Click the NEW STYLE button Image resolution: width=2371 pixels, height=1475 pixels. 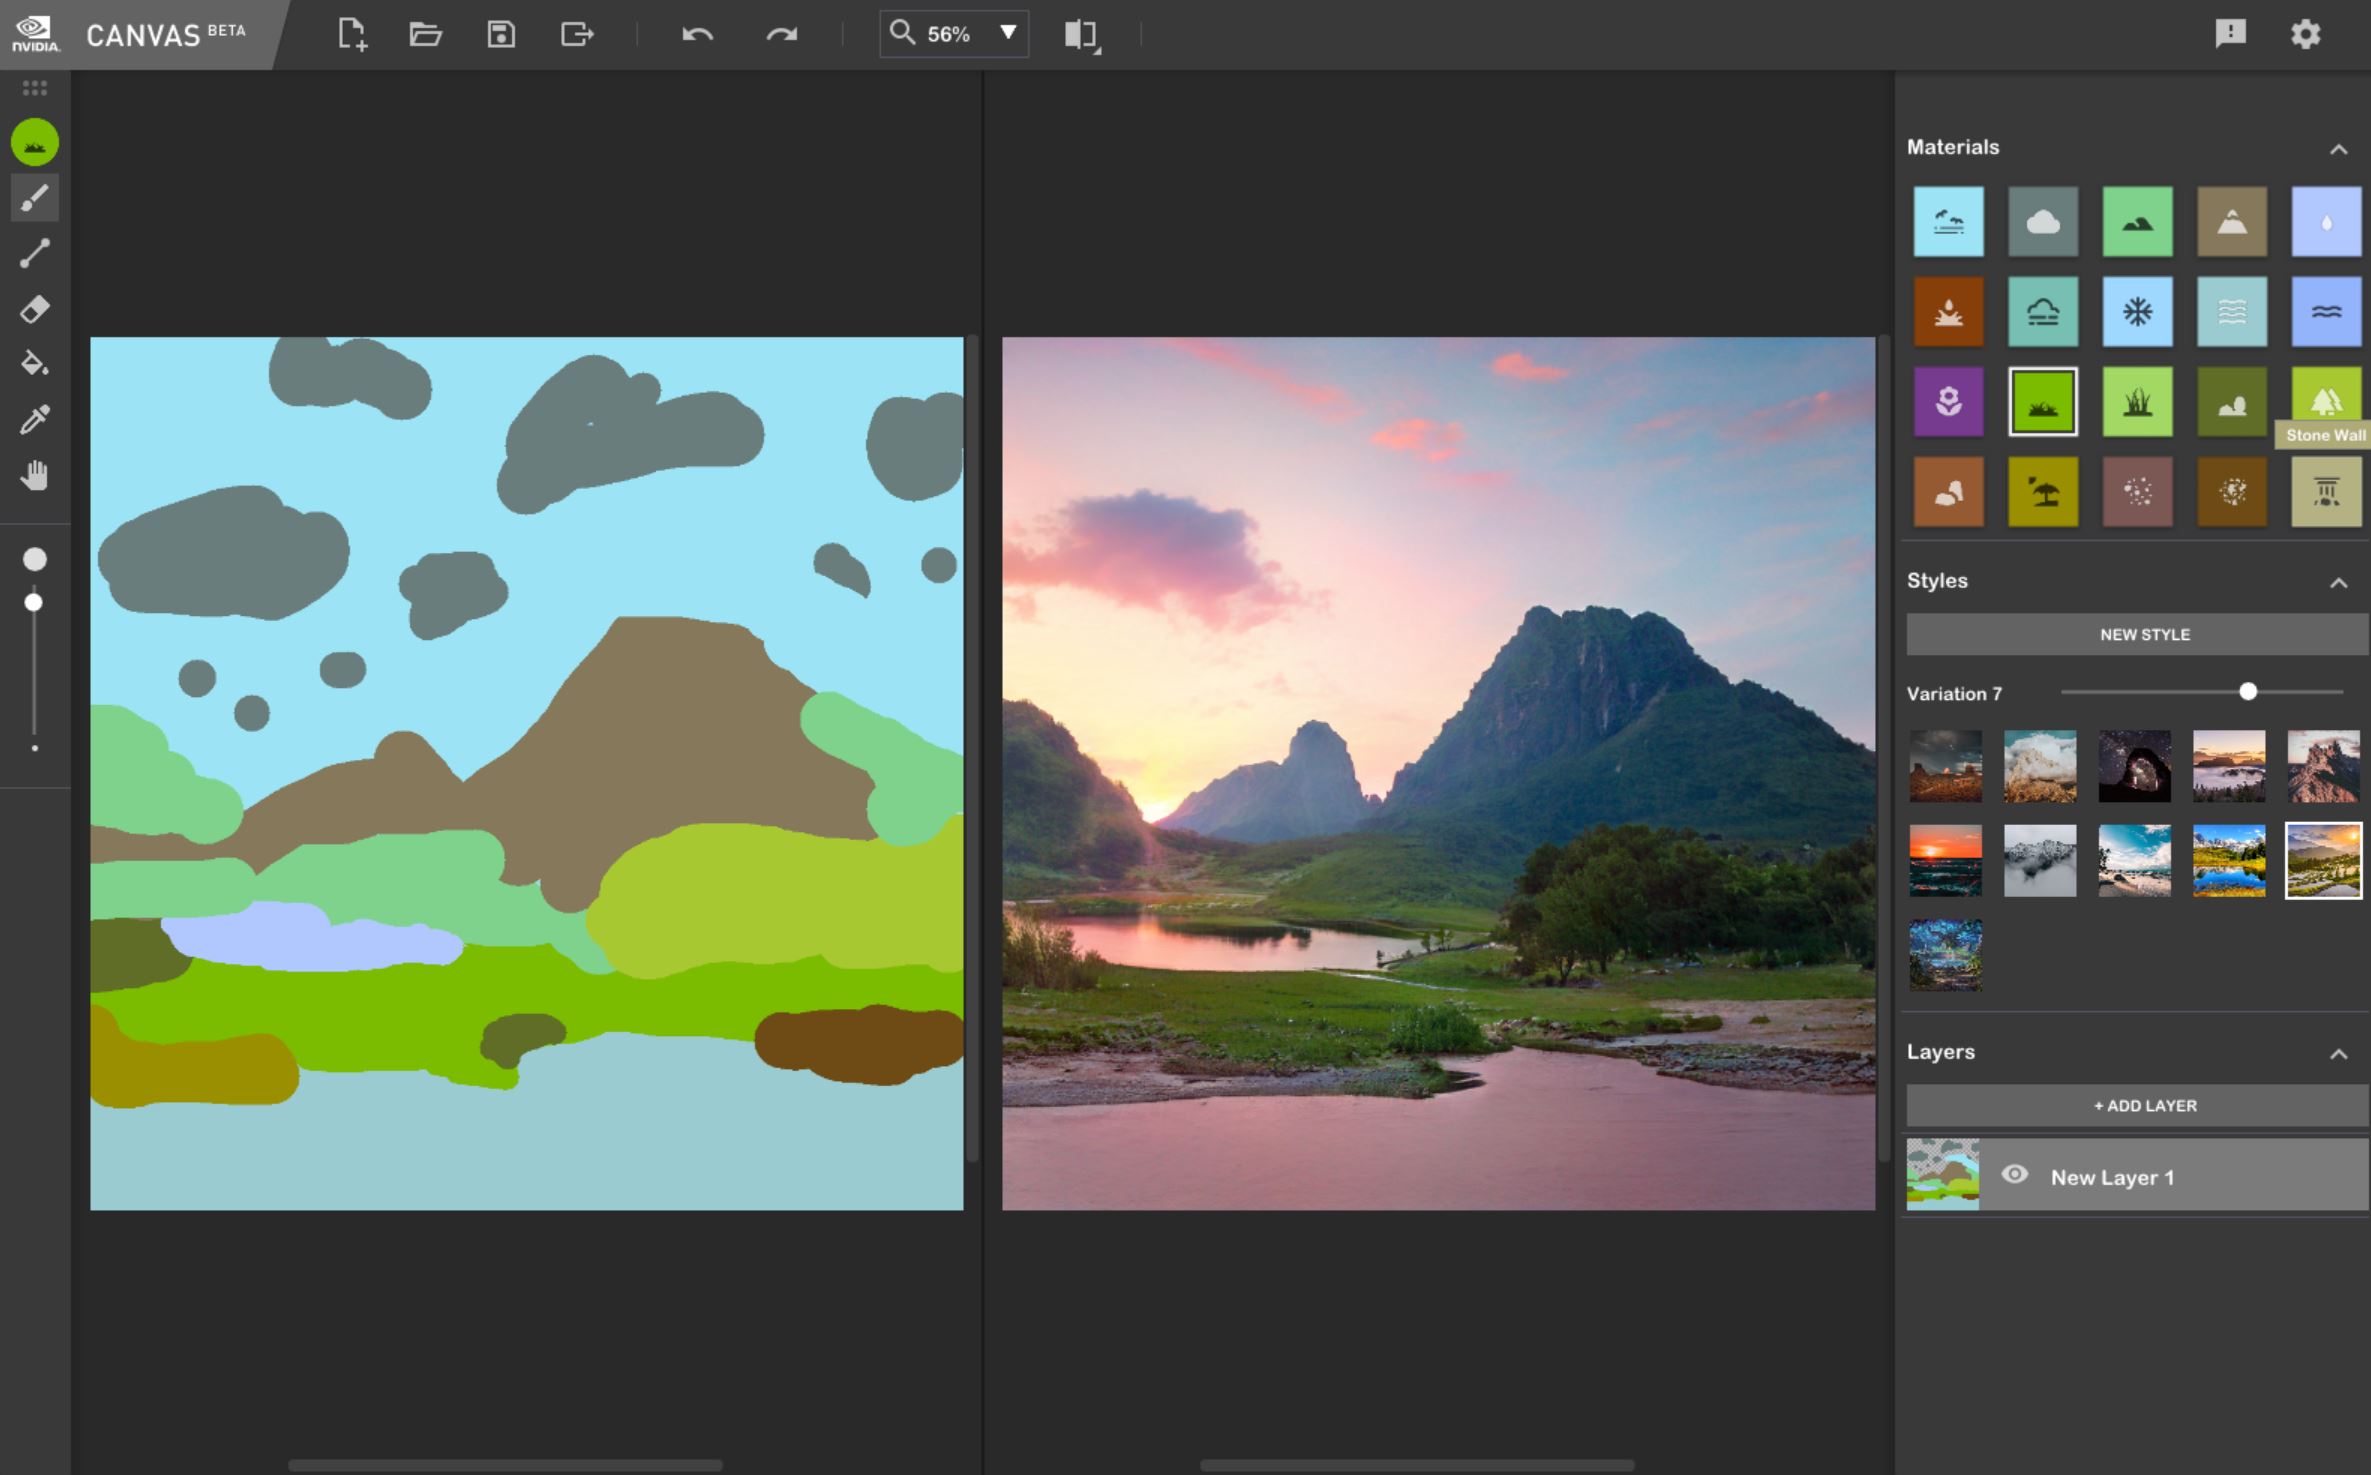tap(2143, 634)
